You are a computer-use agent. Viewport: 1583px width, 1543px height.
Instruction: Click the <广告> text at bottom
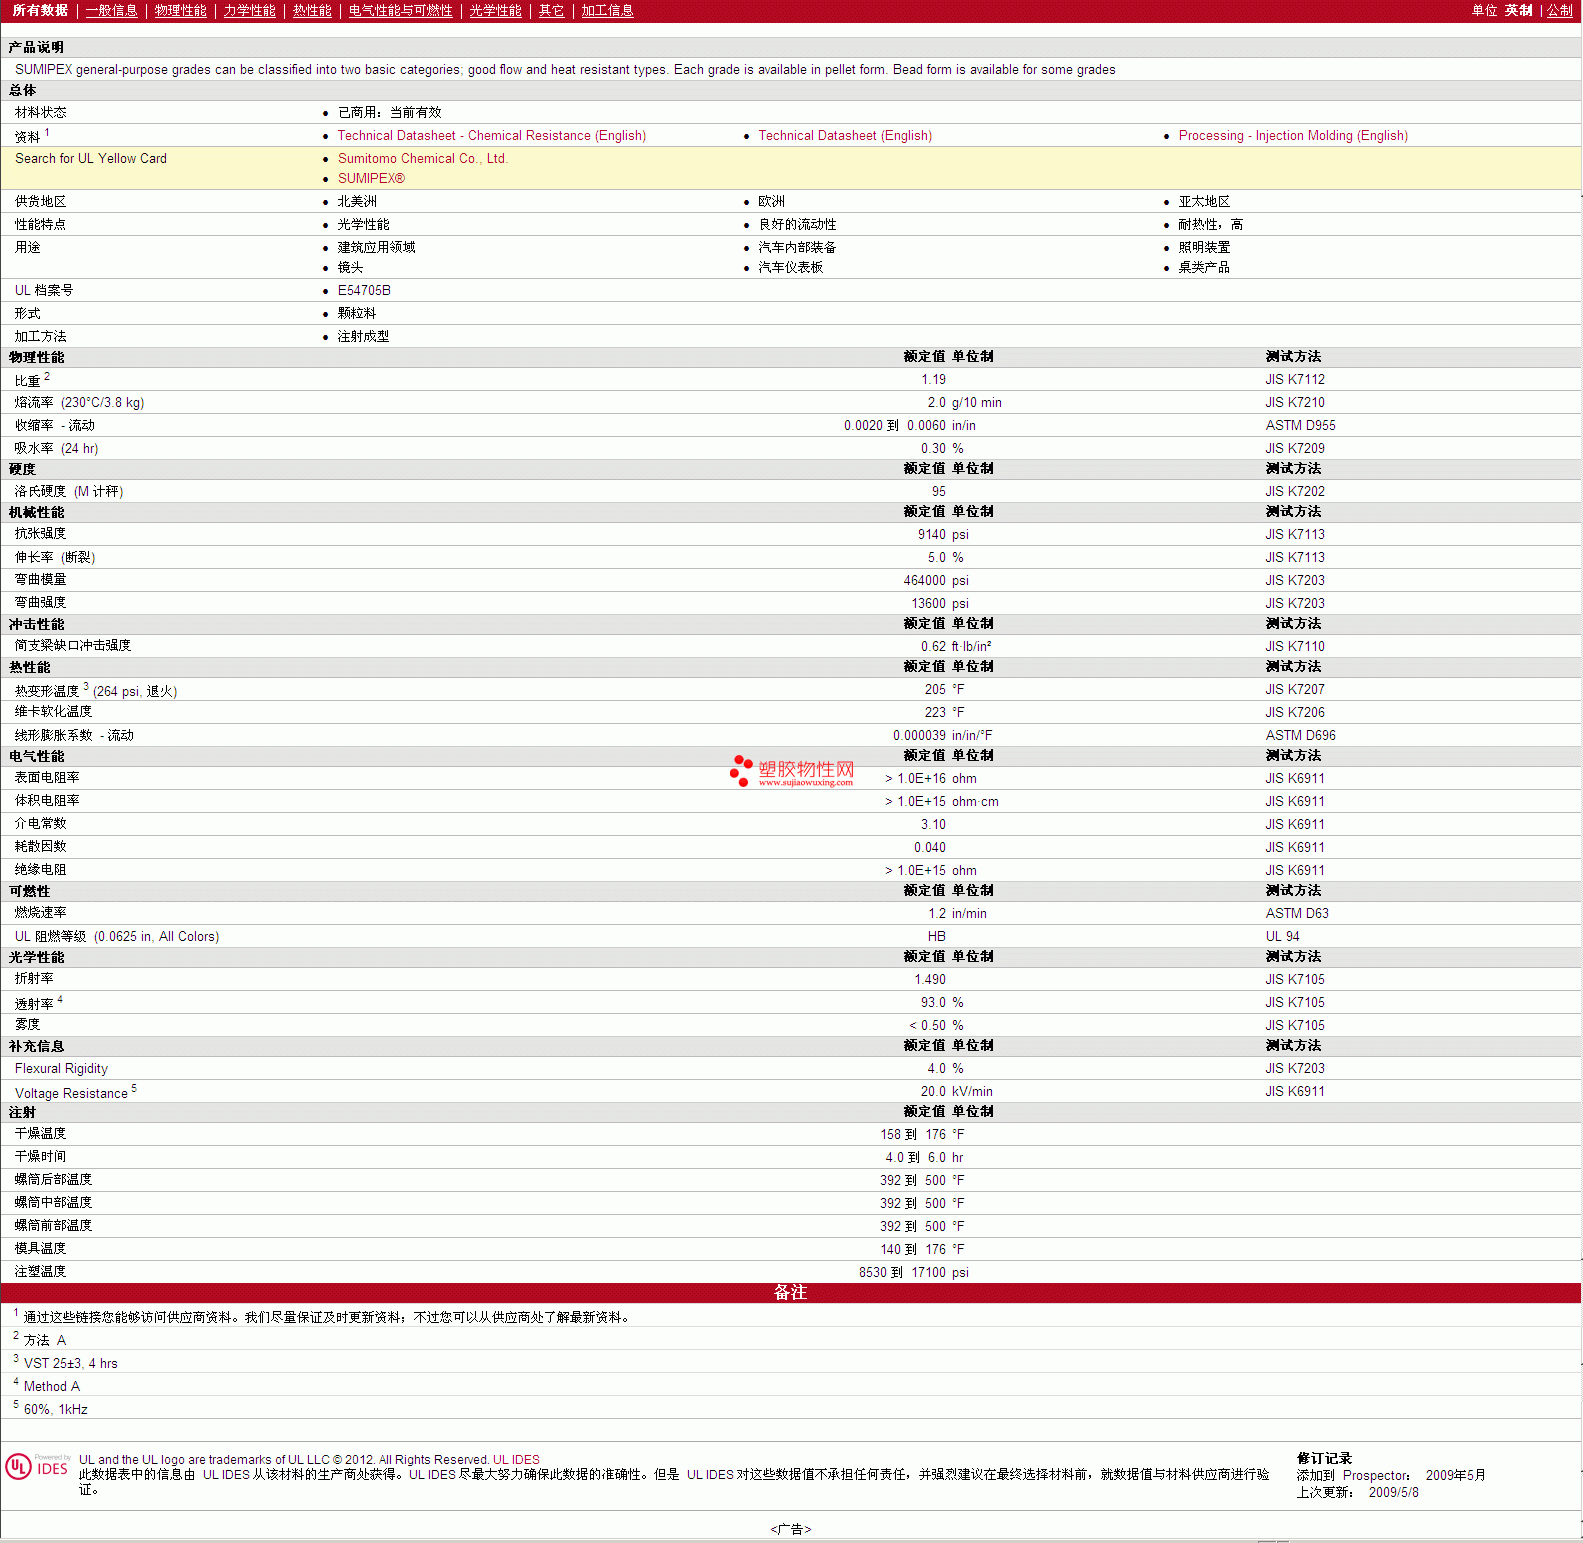(790, 1530)
